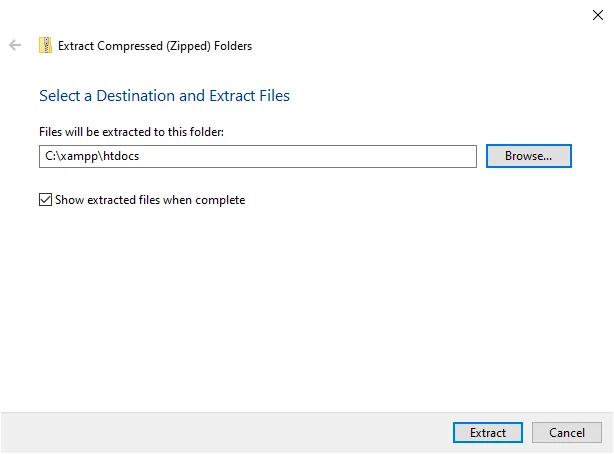
Task: Click the "Select a Destination and Extract Files" heading
Action: click(x=164, y=96)
